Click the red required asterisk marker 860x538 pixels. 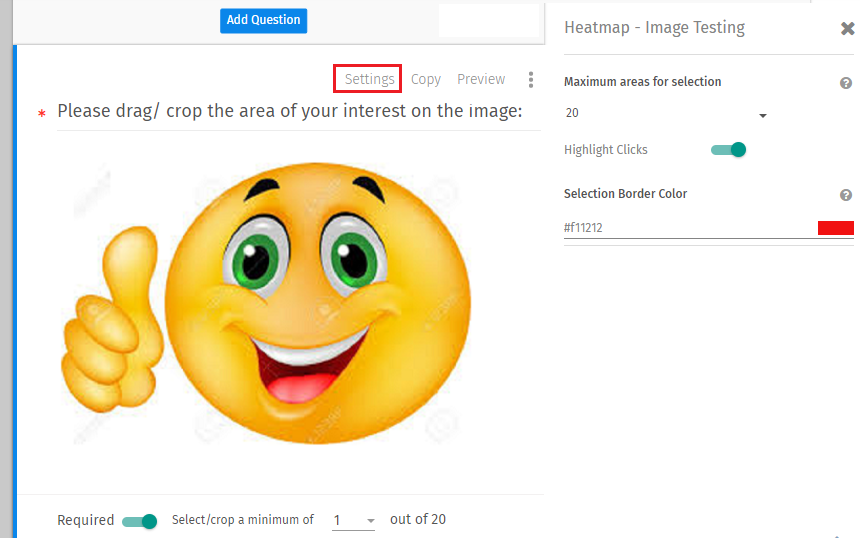(x=42, y=115)
